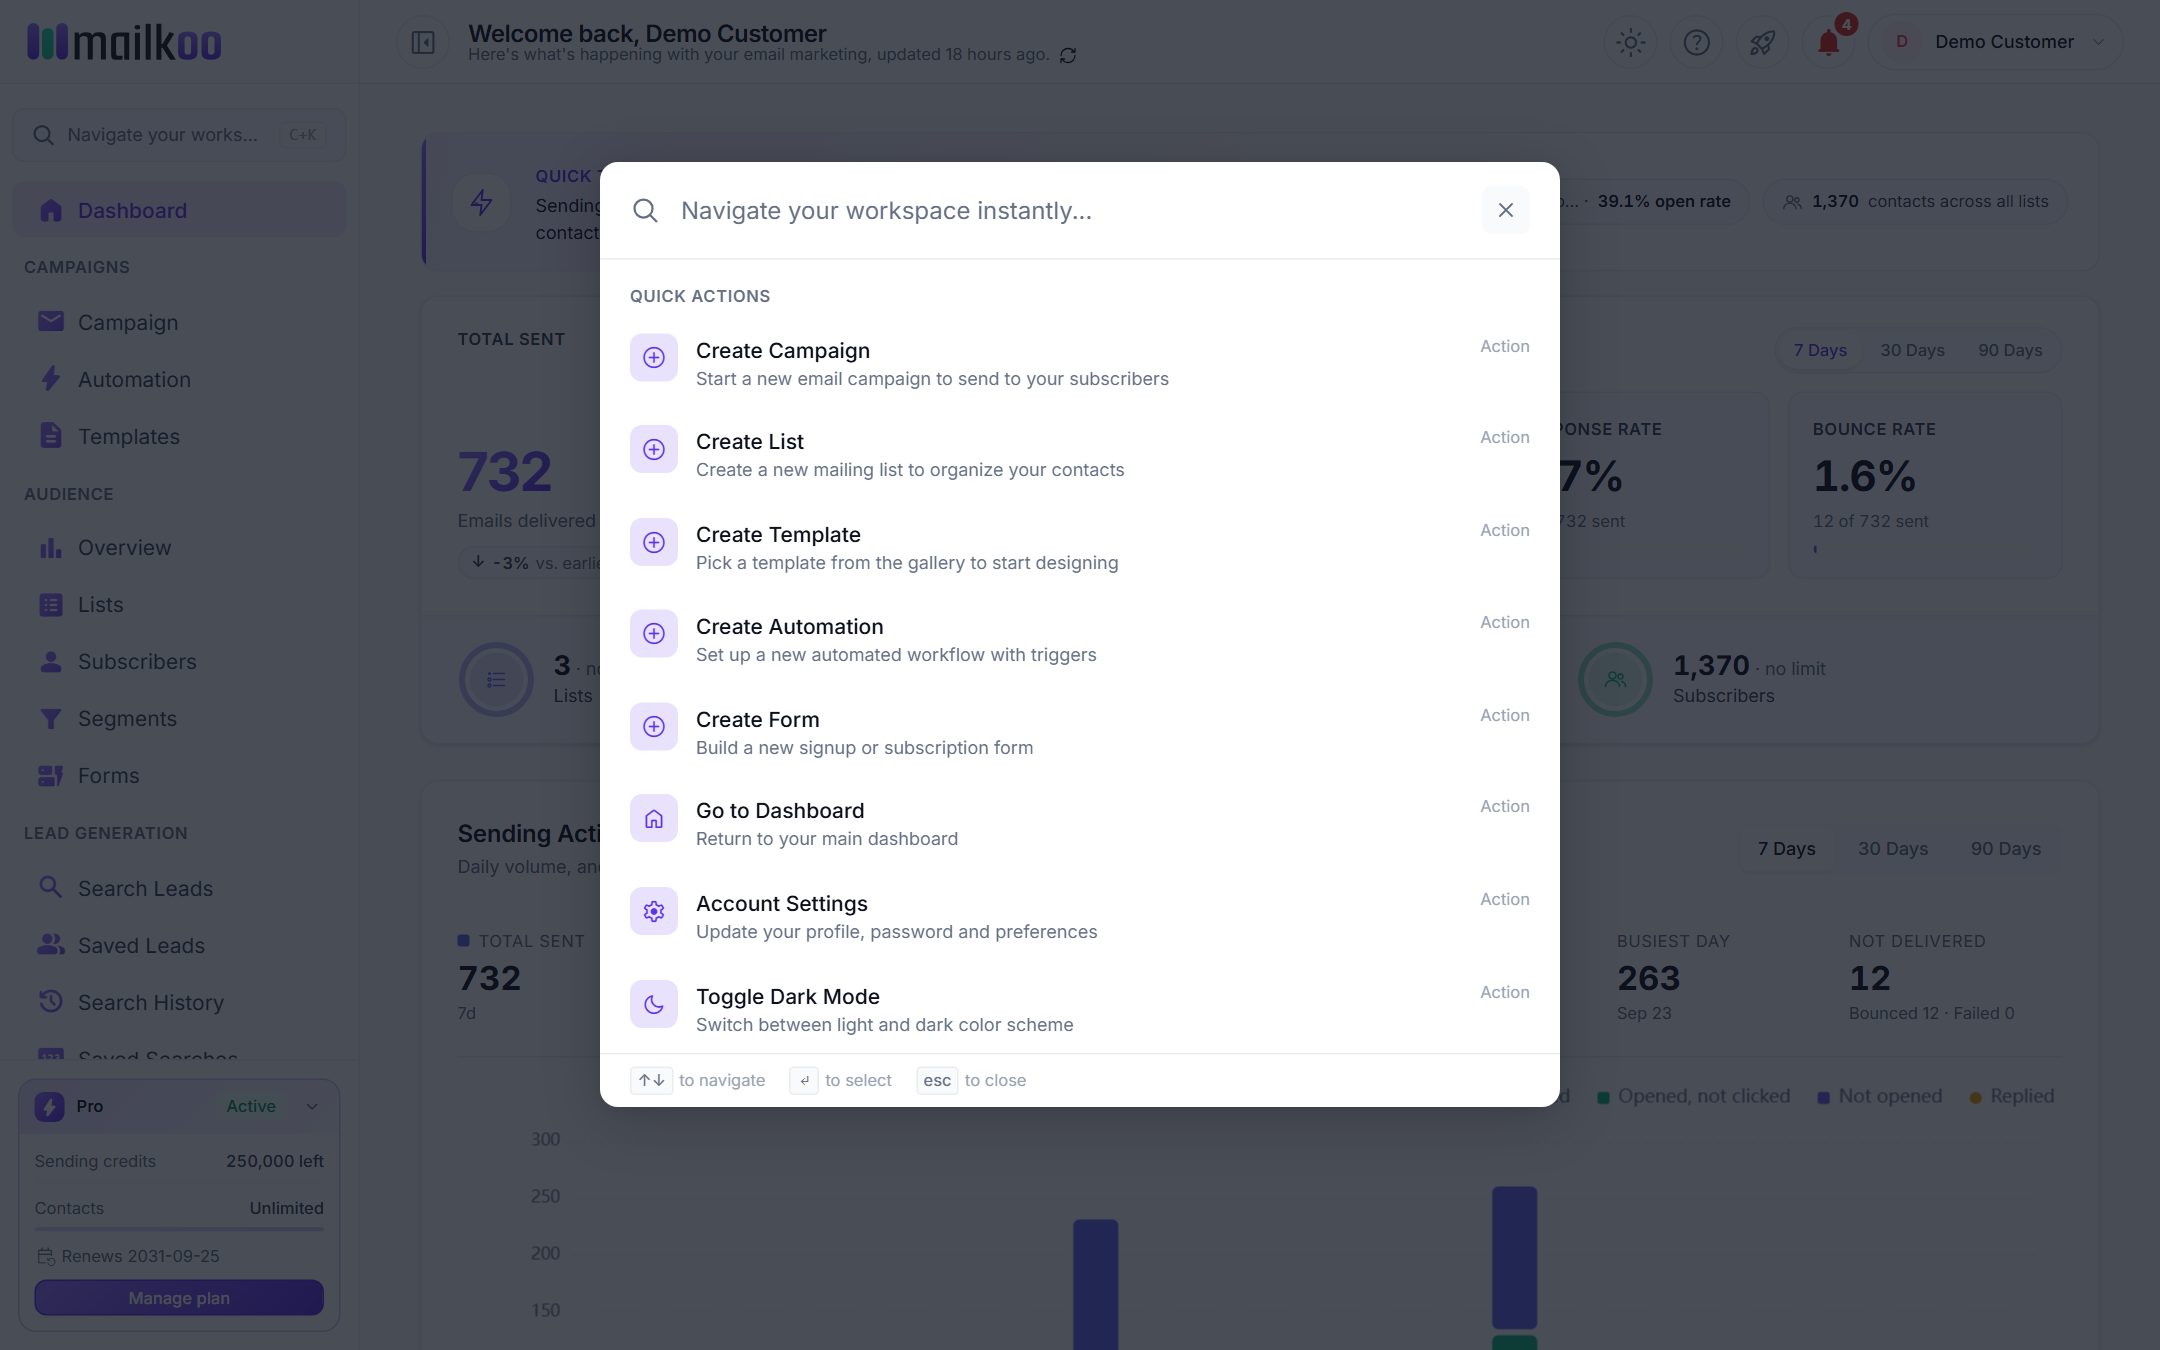Expand the Pro plan chevron
Image resolution: width=2160 pixels, height=1350 pixels.
(312, 1106)
